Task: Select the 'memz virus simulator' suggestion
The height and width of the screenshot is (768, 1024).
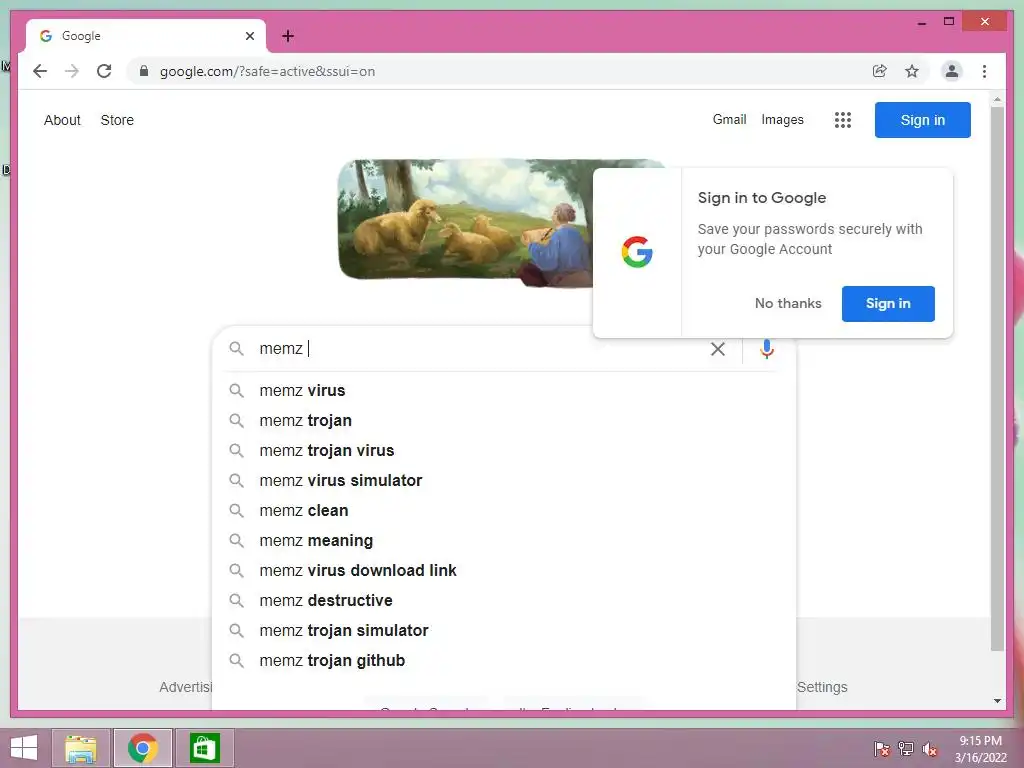Action: click(504, 481)
